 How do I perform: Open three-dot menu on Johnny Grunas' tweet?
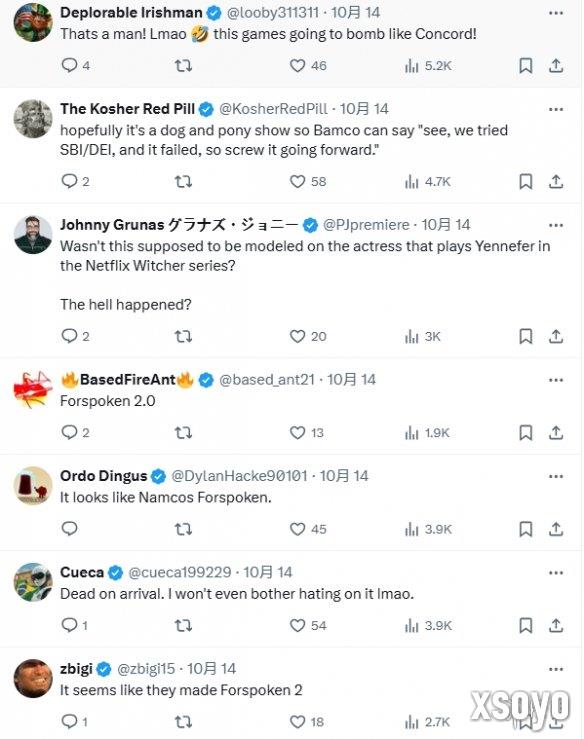click(556, 225)
